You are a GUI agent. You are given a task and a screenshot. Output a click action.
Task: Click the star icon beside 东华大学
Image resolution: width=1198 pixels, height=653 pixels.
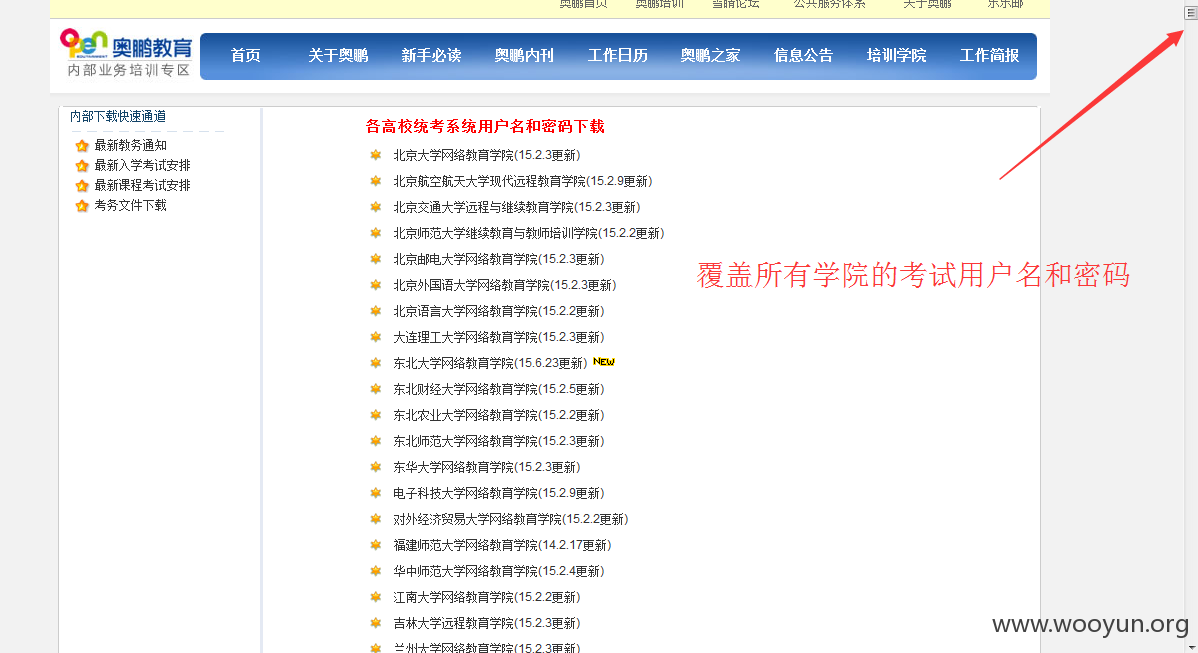(375, 467)
